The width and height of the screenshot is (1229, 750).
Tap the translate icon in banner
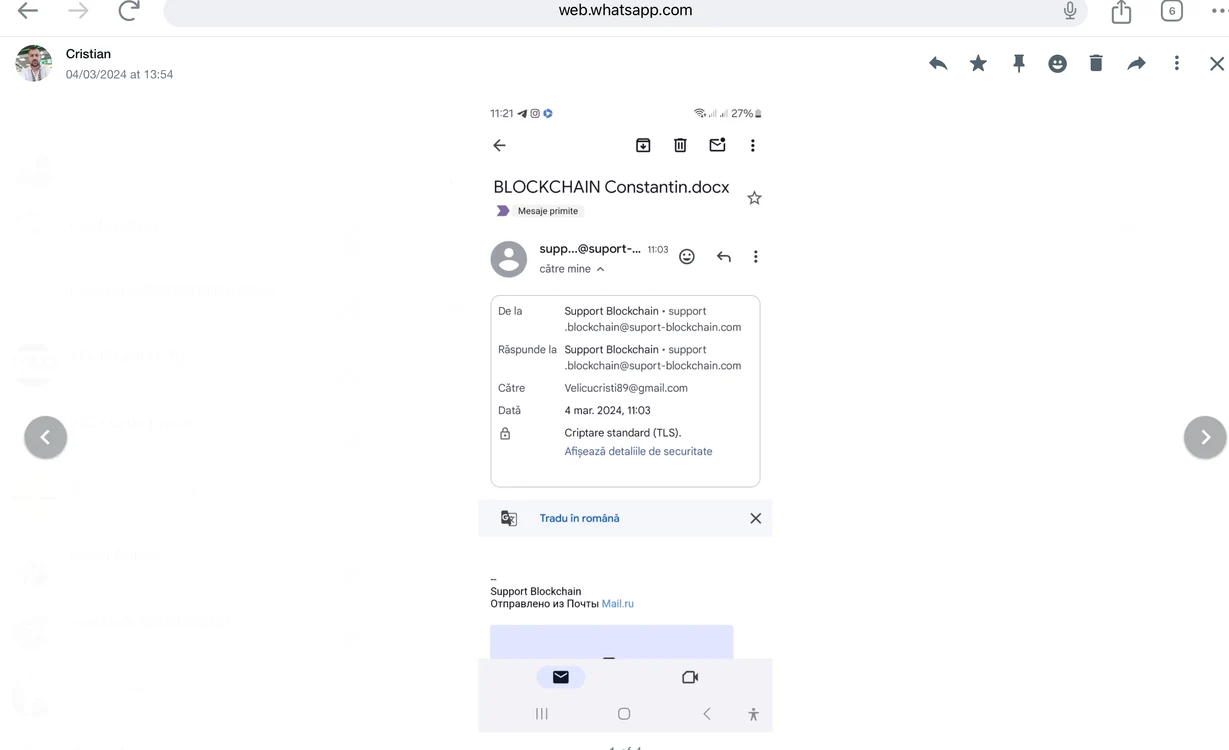[509, 518]
